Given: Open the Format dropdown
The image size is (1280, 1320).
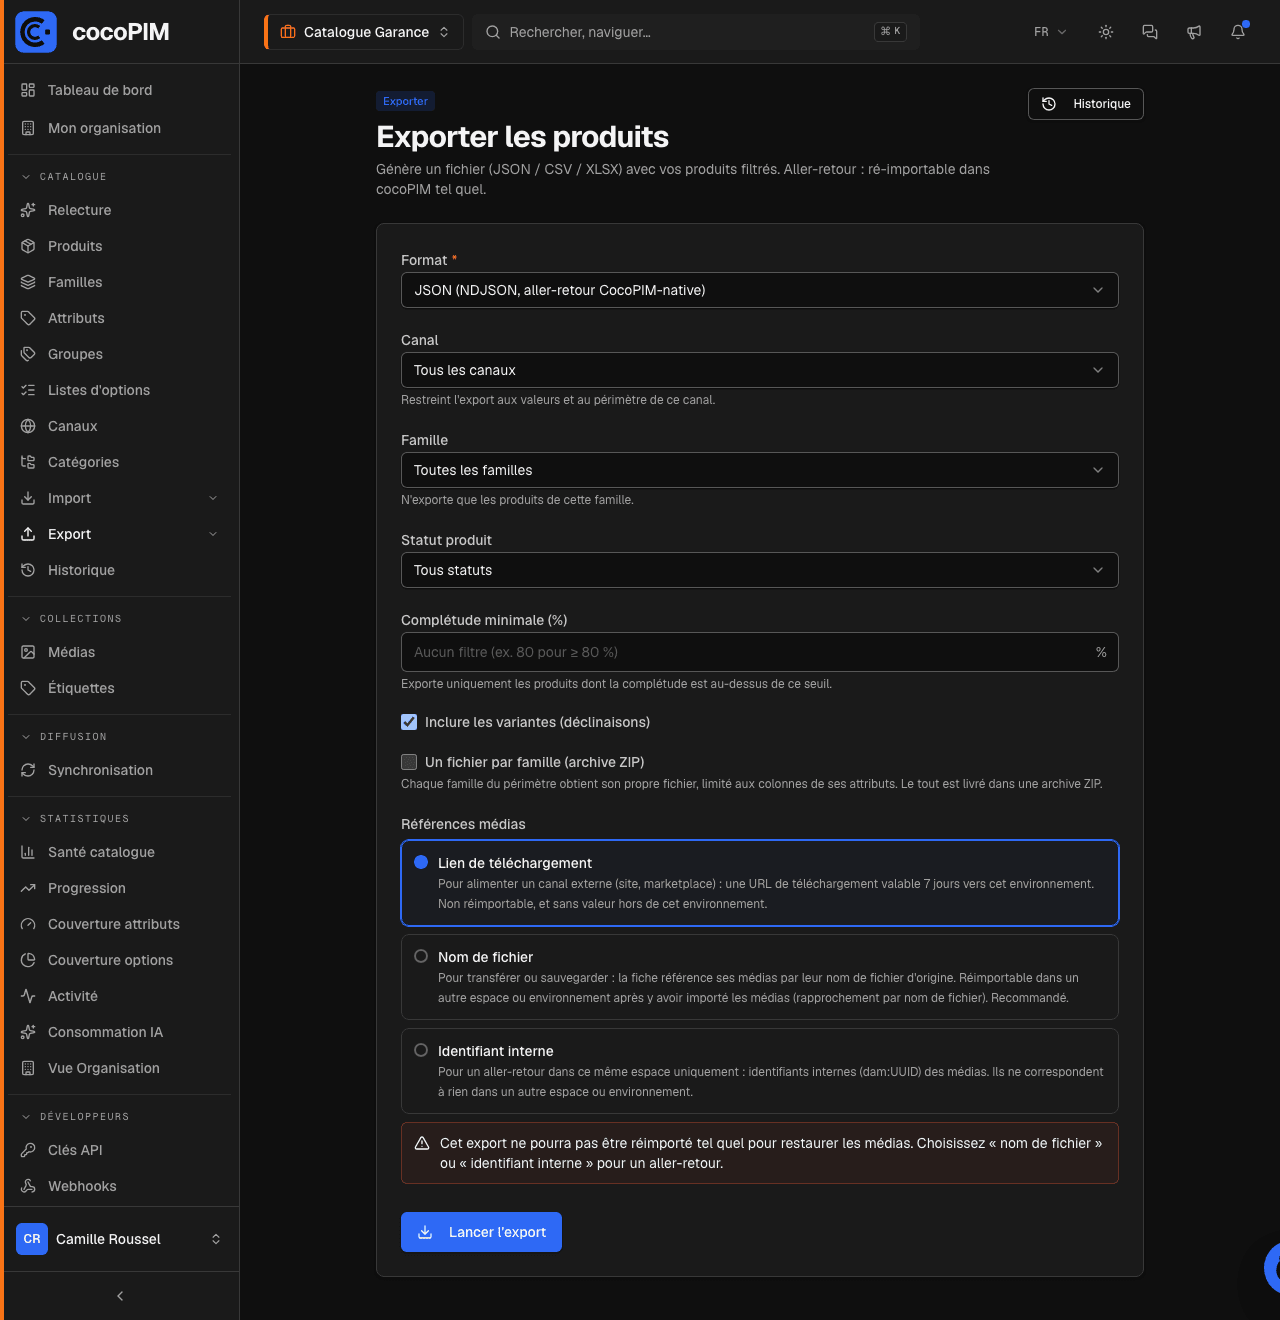Looking at the screenshot, I should pos(760,290).
